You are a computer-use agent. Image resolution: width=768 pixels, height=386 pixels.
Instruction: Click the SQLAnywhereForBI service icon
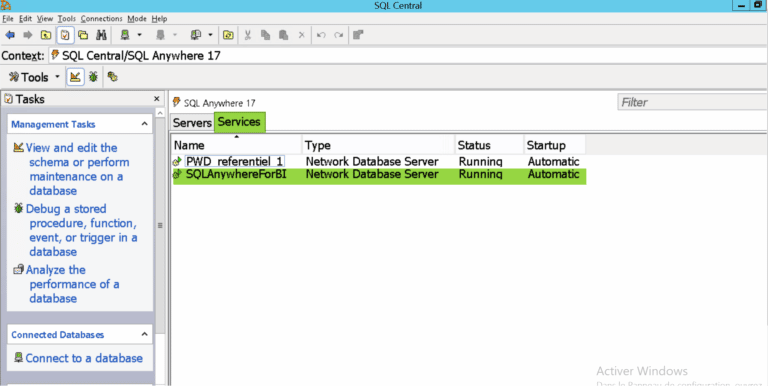click(x=177, y=174)
